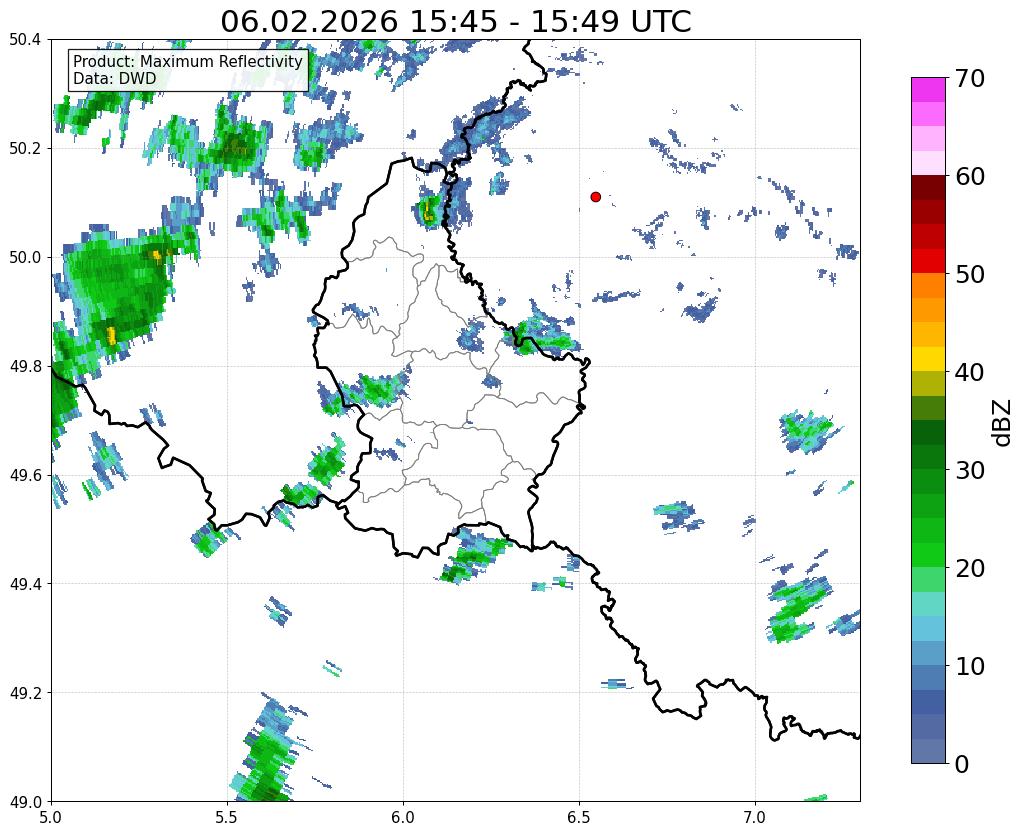Click the latitude axis label 49.6
The height and width of the screenshot is (834, 1023).
click(25, 476)
